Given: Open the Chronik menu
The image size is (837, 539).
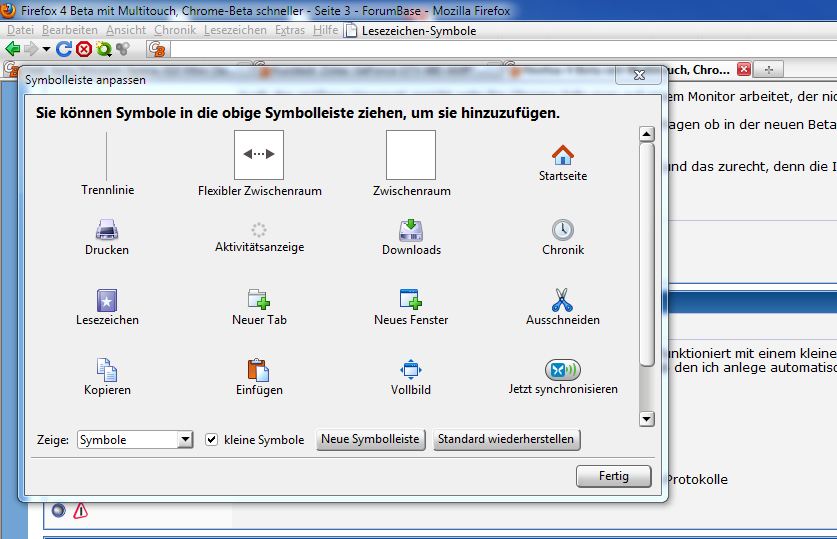Looking at the screenshot, I should 175,30.
